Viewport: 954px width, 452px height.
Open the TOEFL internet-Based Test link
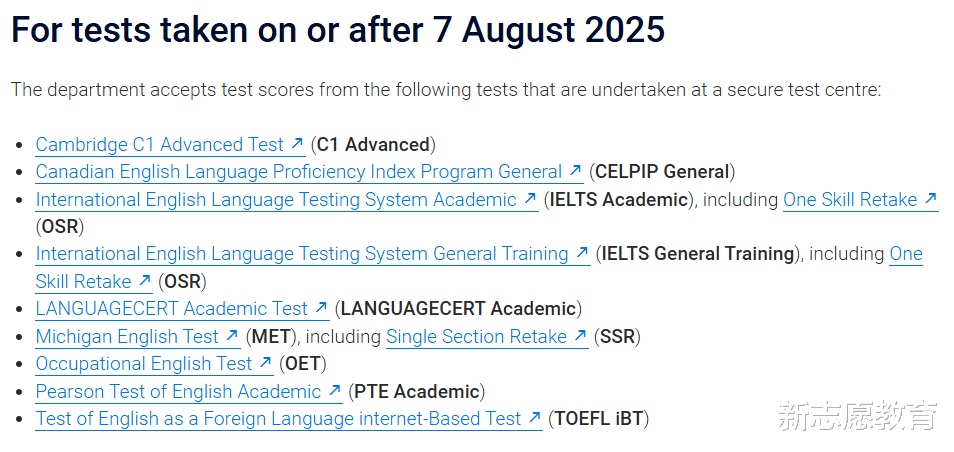coord(278,419)
